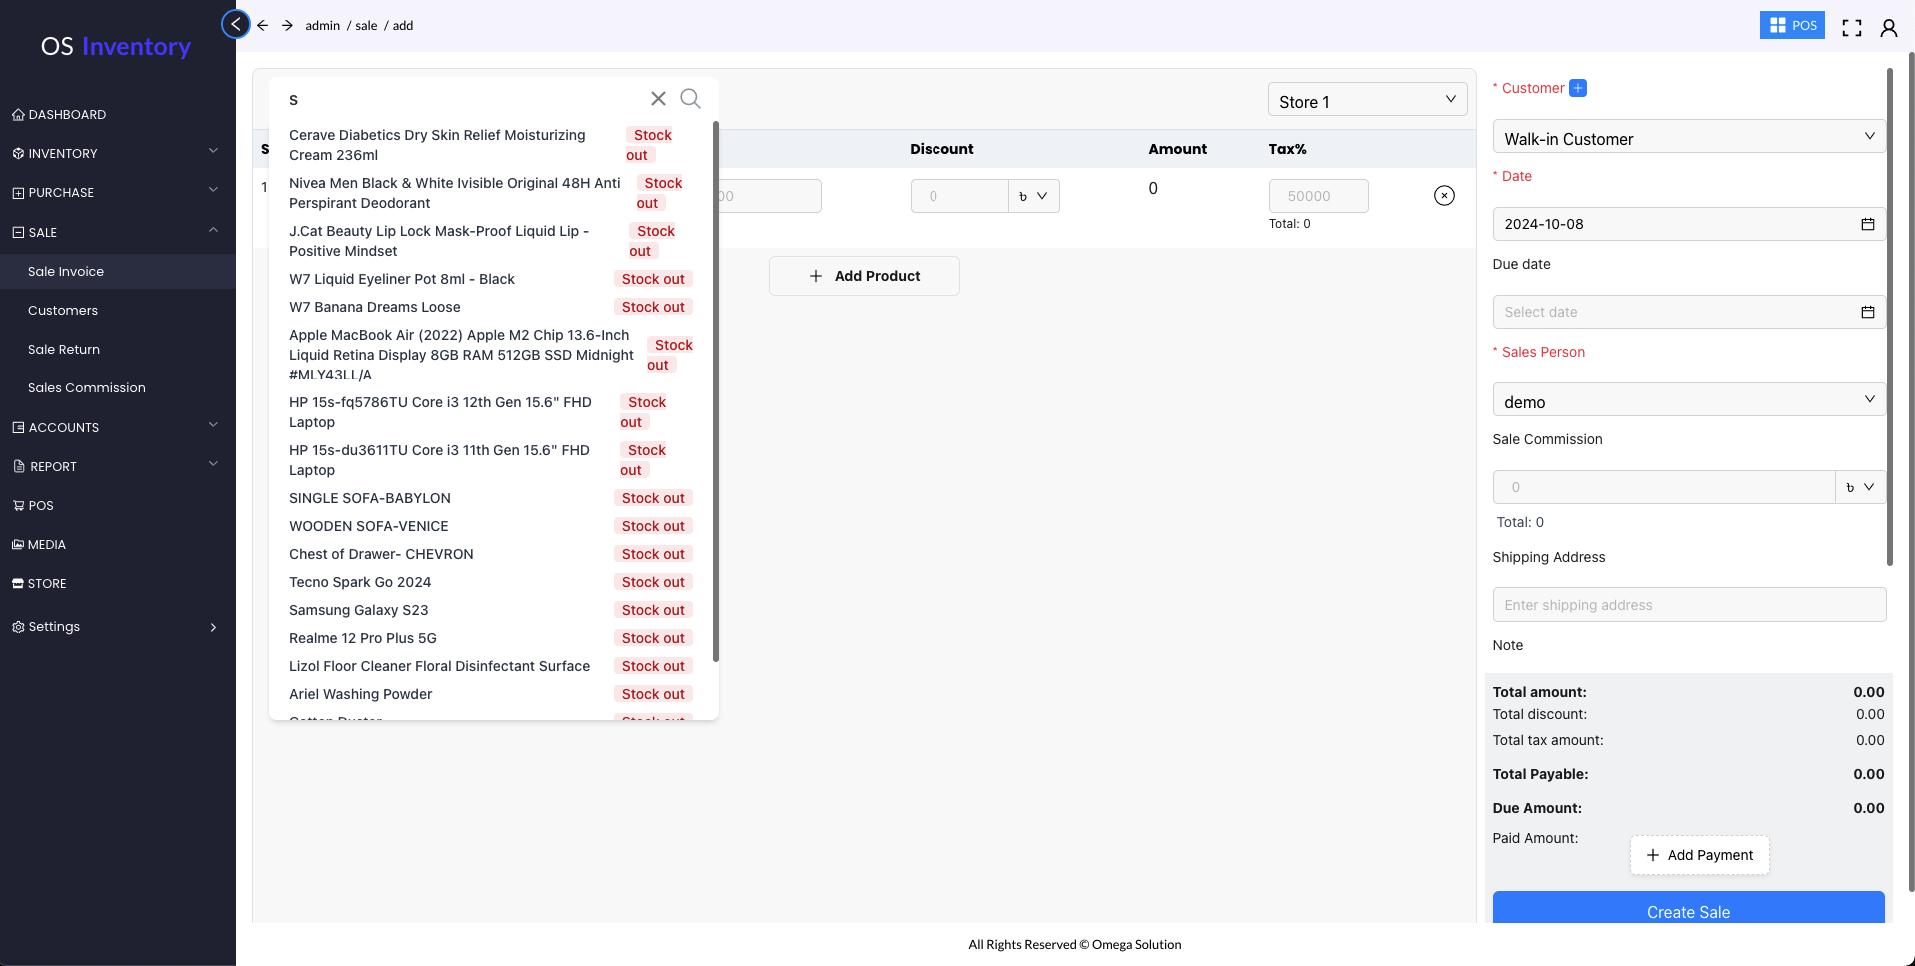Select Samsung Galaxy S23 from results

pos(359,610)
